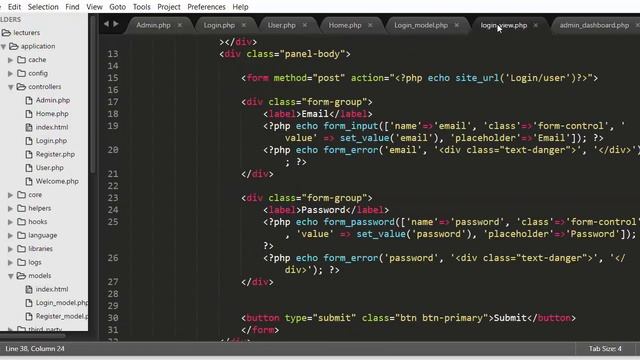
Task: Go to next tab with right arrow
Action: click(x=116, y=24)
